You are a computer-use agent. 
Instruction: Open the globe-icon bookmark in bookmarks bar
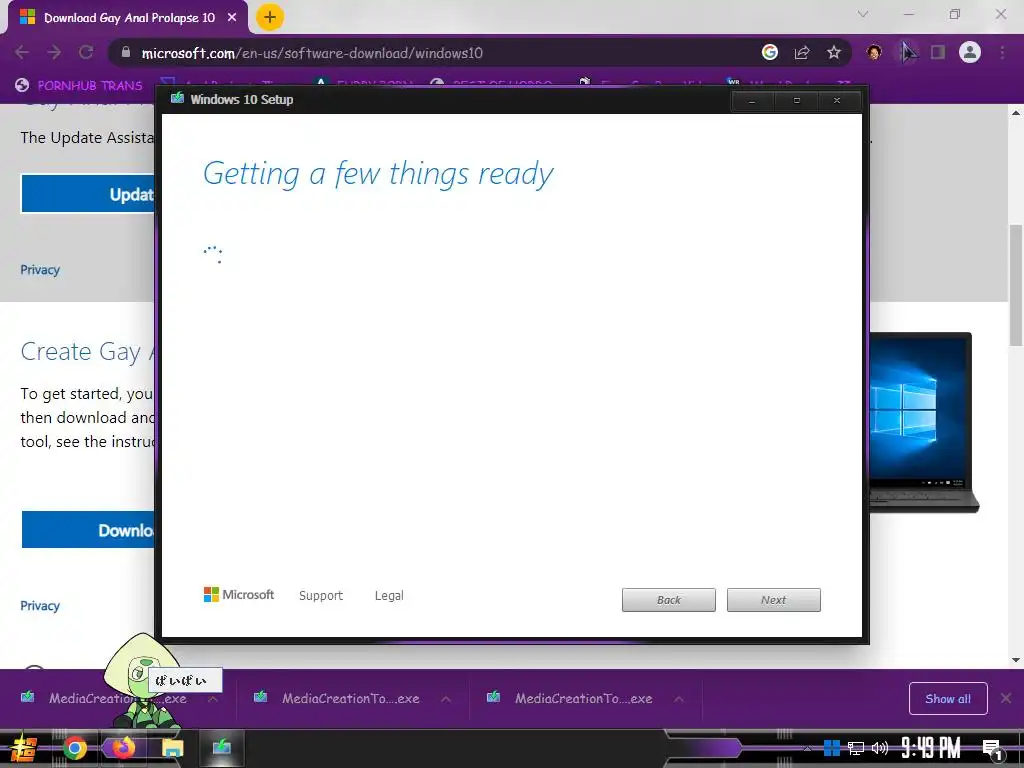(x=79, y=86)
